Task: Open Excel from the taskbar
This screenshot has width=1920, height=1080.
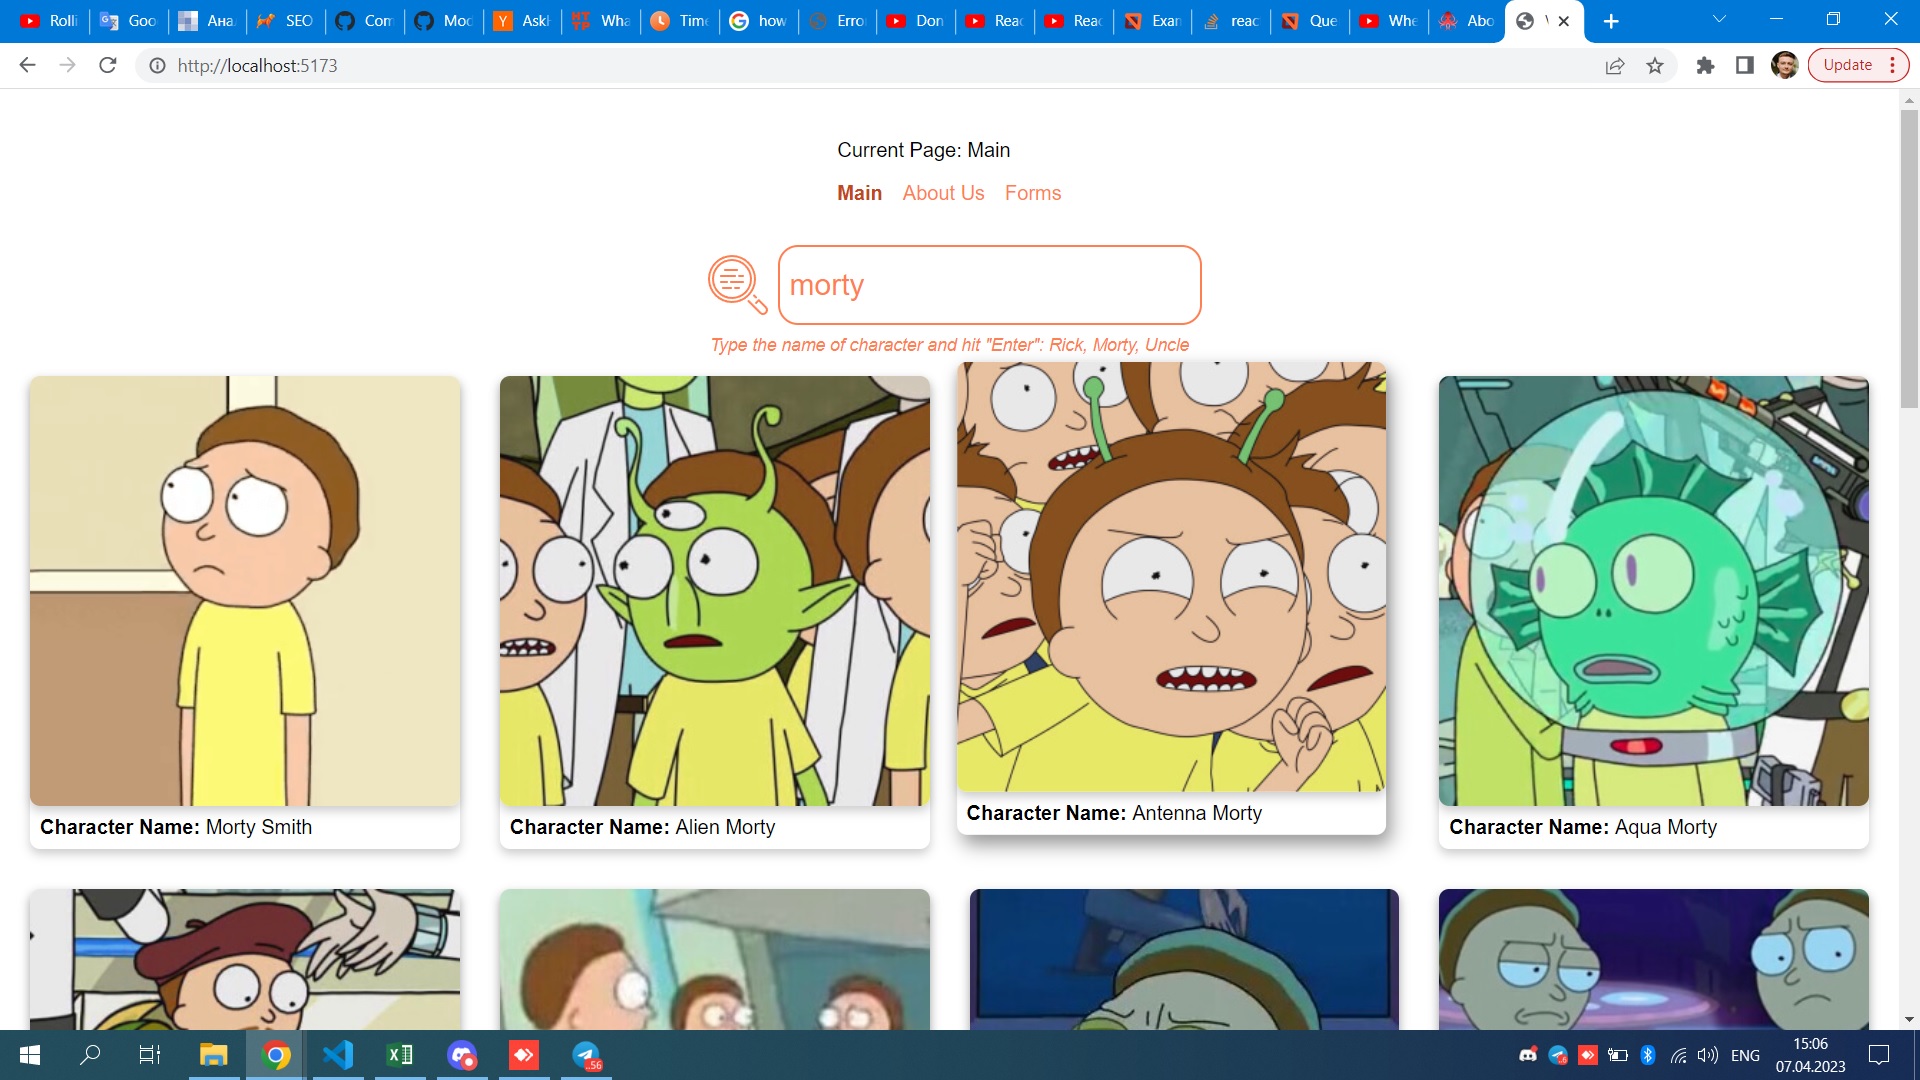Action: (x=400, y=1055)
